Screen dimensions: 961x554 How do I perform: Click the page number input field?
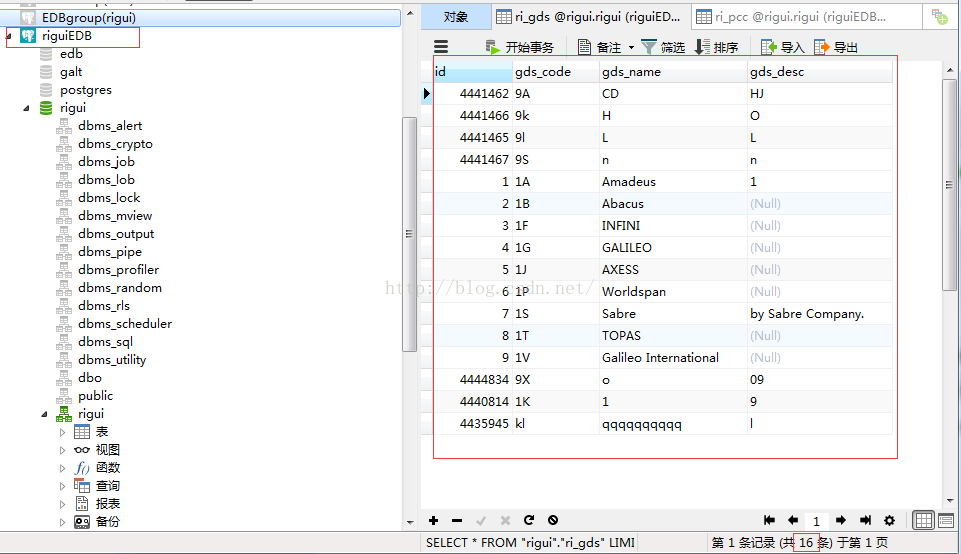click(816, 521)
